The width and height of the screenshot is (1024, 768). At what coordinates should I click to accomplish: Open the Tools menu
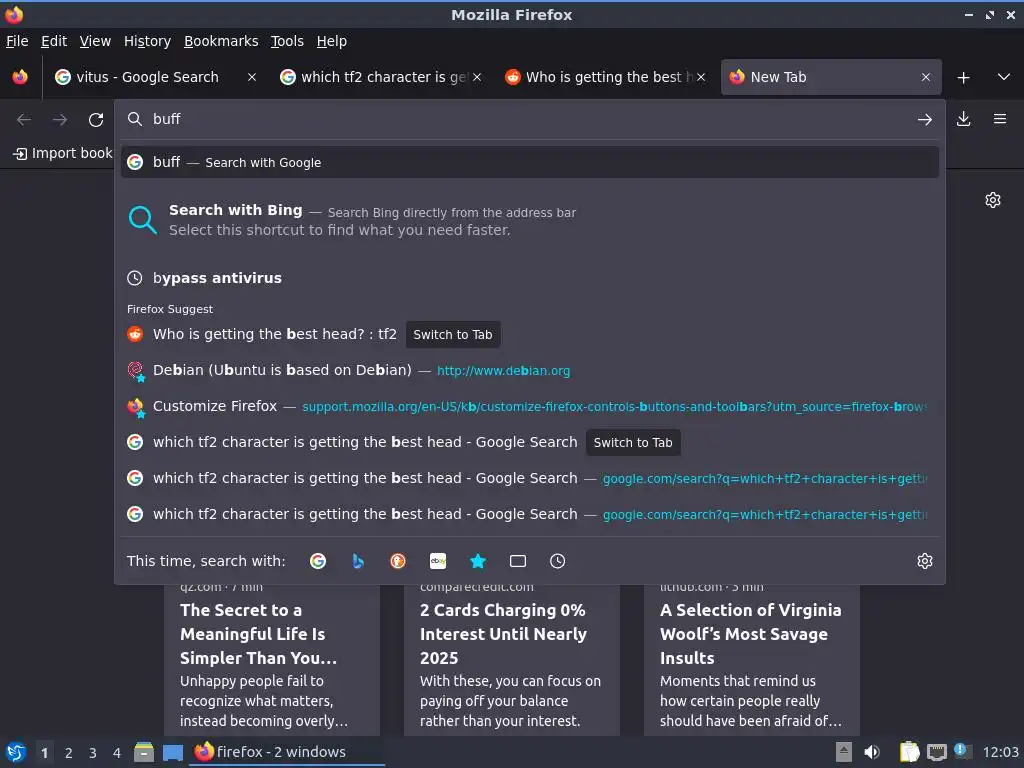coord(287,41)
